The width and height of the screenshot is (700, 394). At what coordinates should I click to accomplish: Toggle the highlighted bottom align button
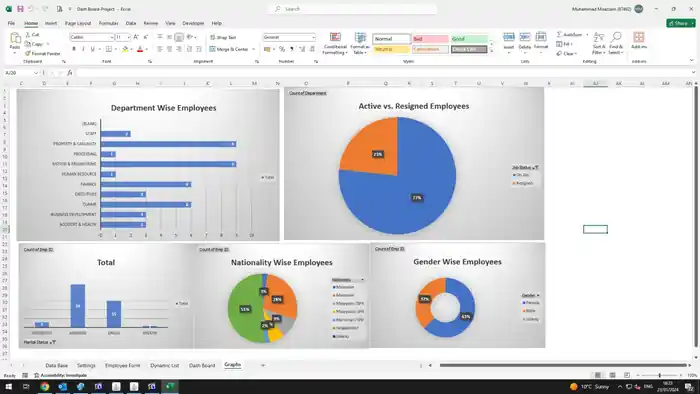click(x=179, y=37)
